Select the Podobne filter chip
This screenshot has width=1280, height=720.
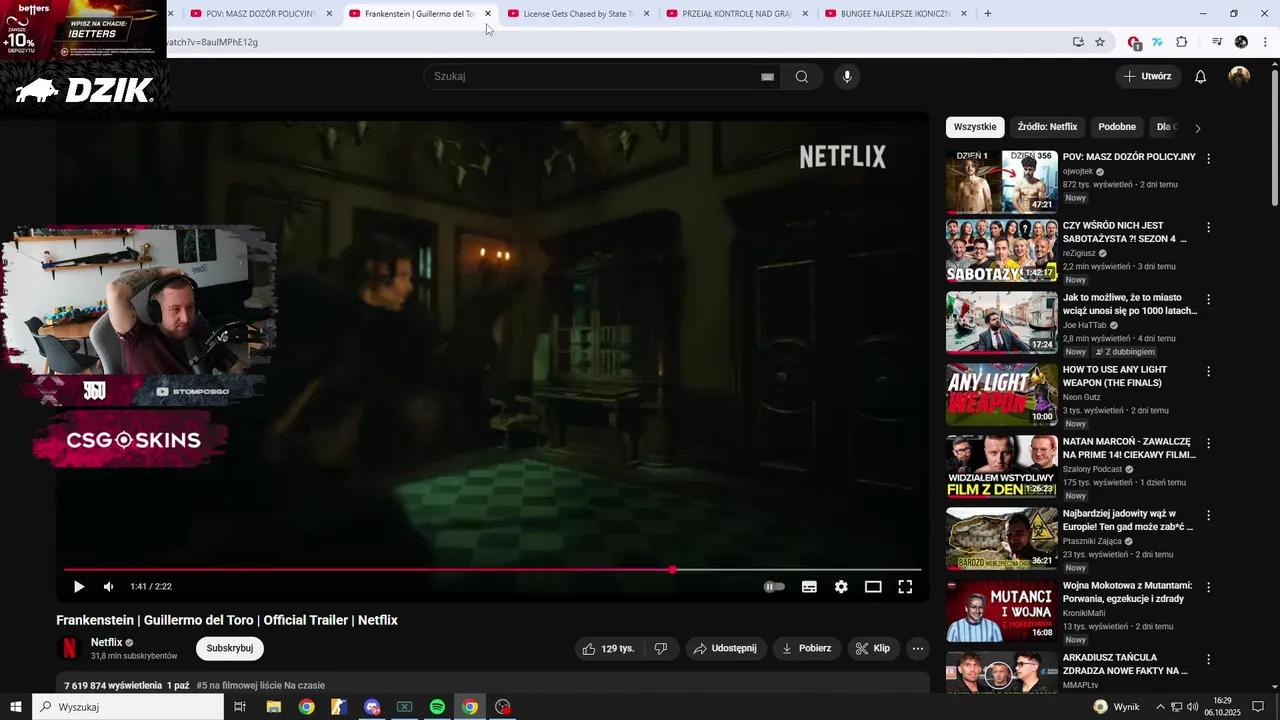click(x=1117, y=127)
